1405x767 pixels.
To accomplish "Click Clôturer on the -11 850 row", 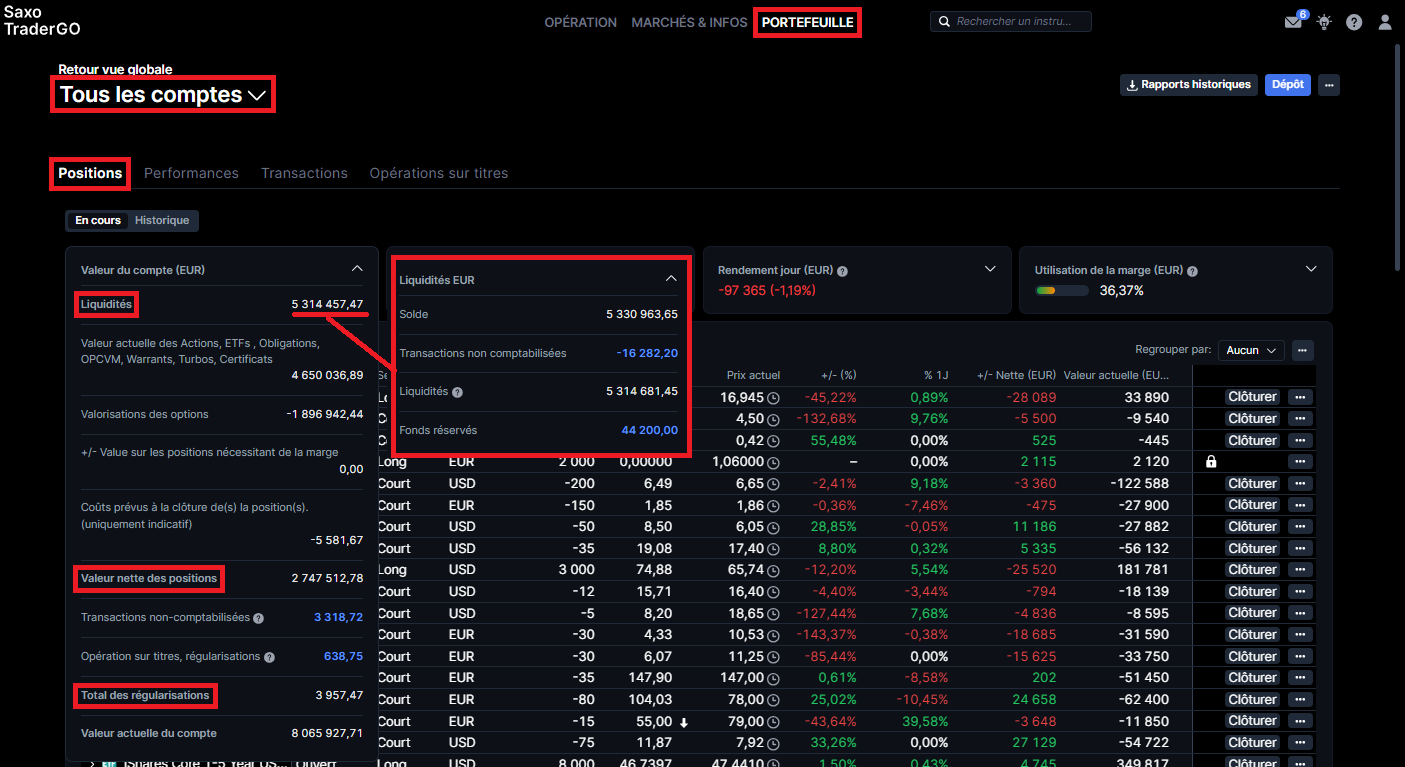I will [x=1252, y=721].
